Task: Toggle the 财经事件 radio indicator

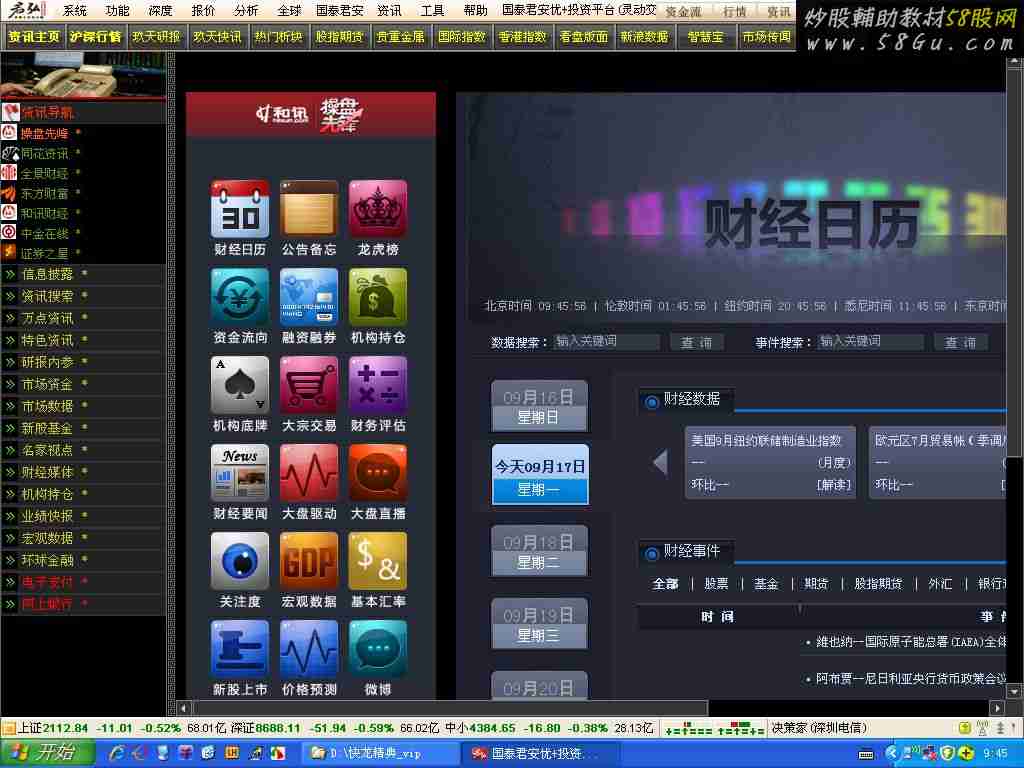Action: [651, 554]
